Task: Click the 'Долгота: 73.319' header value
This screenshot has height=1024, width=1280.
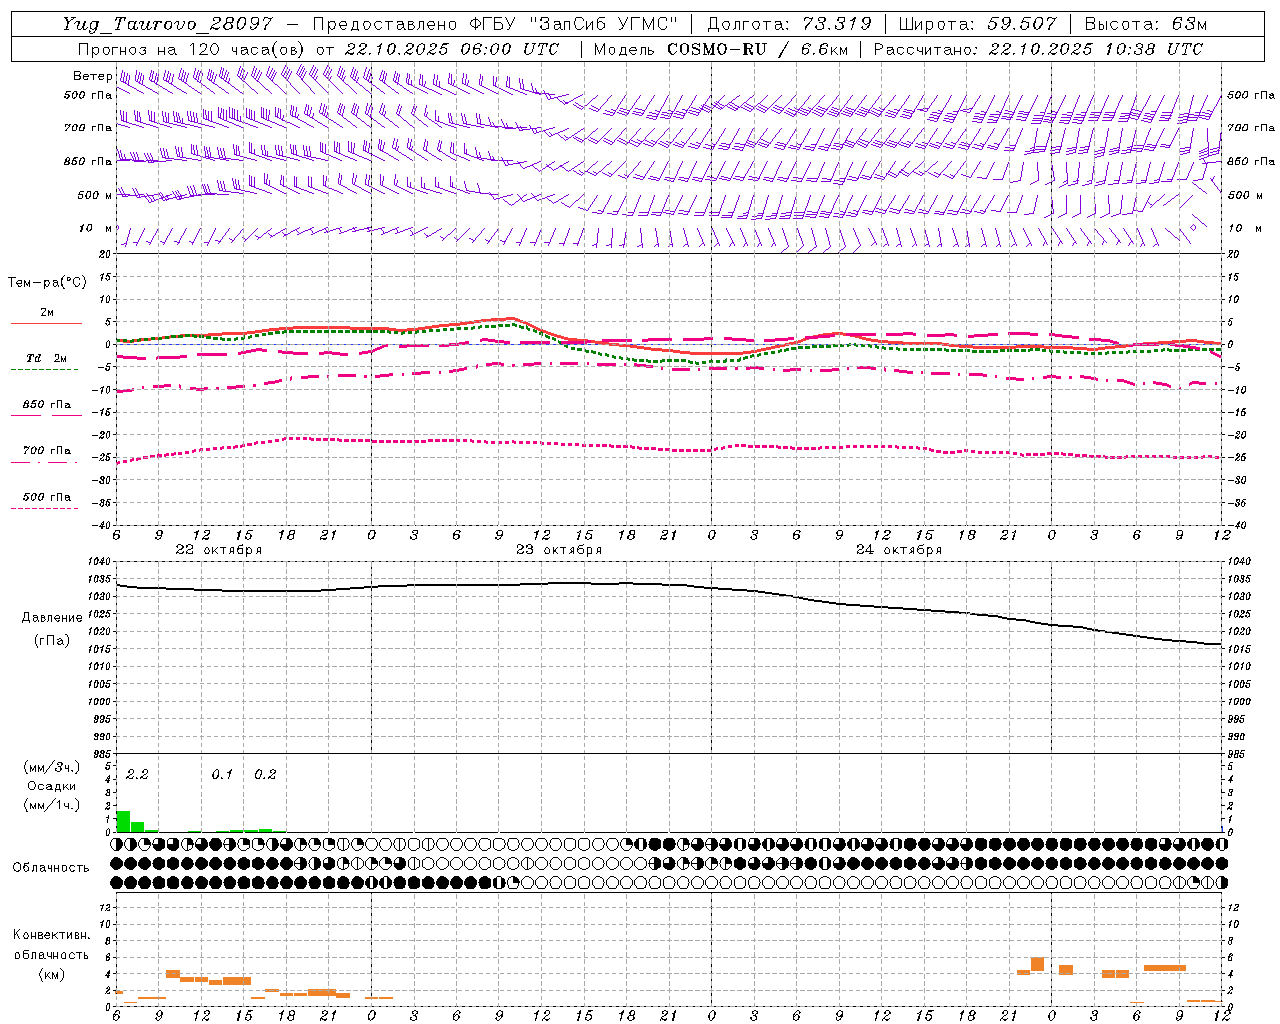Action: pyautogui.click(x=789, y=24)
